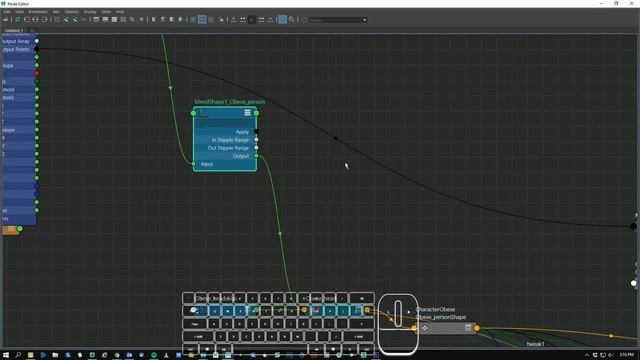Add selected nodes to graph
Viewport: 640px width, 360px height.
[x=66, y=20]
